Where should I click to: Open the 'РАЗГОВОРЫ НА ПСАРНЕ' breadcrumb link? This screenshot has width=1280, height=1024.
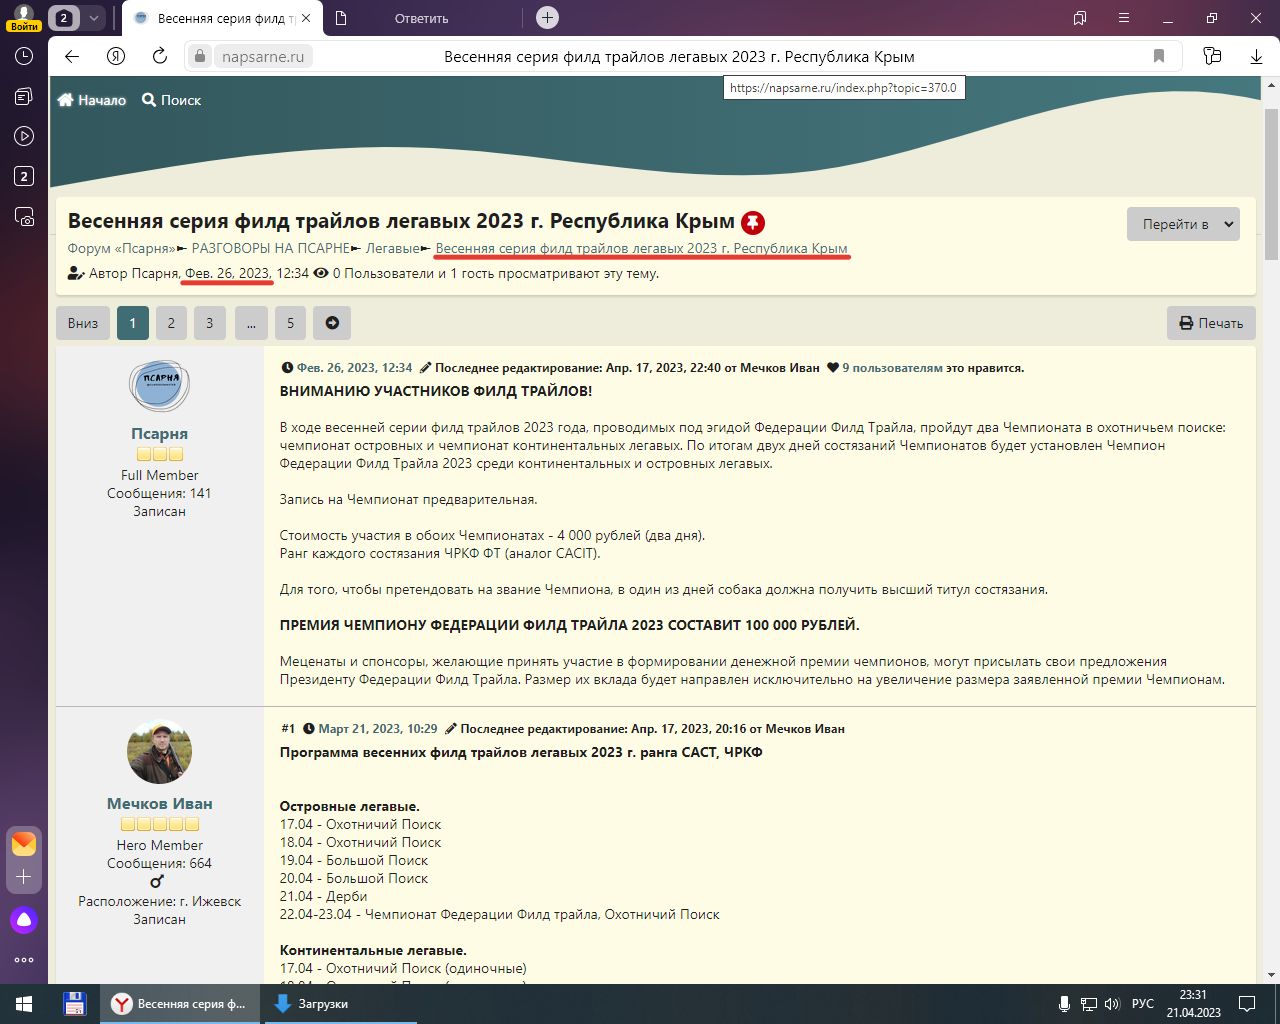(x=270, y=248)
